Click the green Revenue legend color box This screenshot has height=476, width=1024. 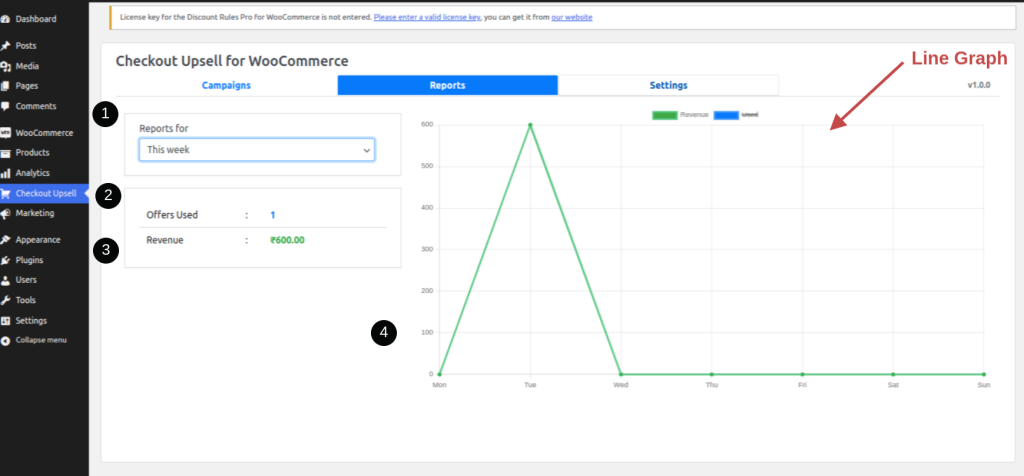click(664, 115)
